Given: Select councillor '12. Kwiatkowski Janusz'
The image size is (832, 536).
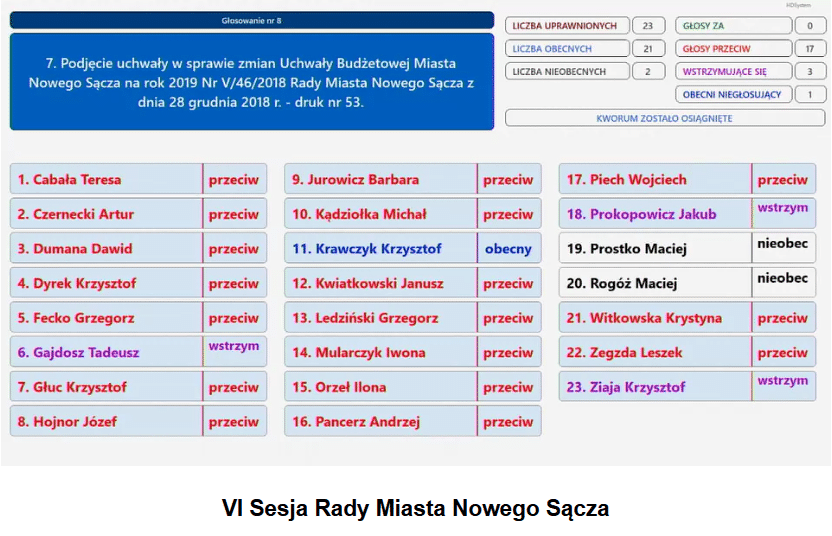Looking at the screenshot, I should click(x=380, y=282).
